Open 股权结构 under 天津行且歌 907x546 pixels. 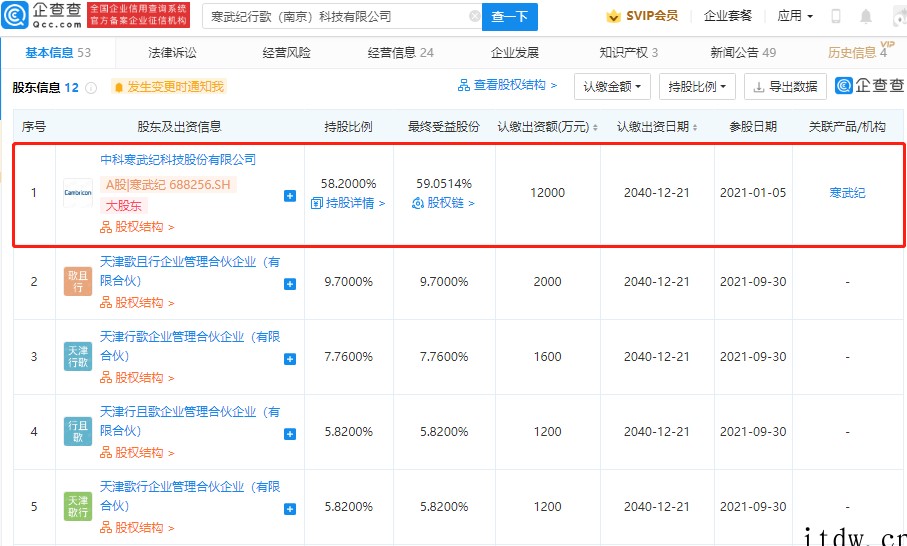[137, 452]
